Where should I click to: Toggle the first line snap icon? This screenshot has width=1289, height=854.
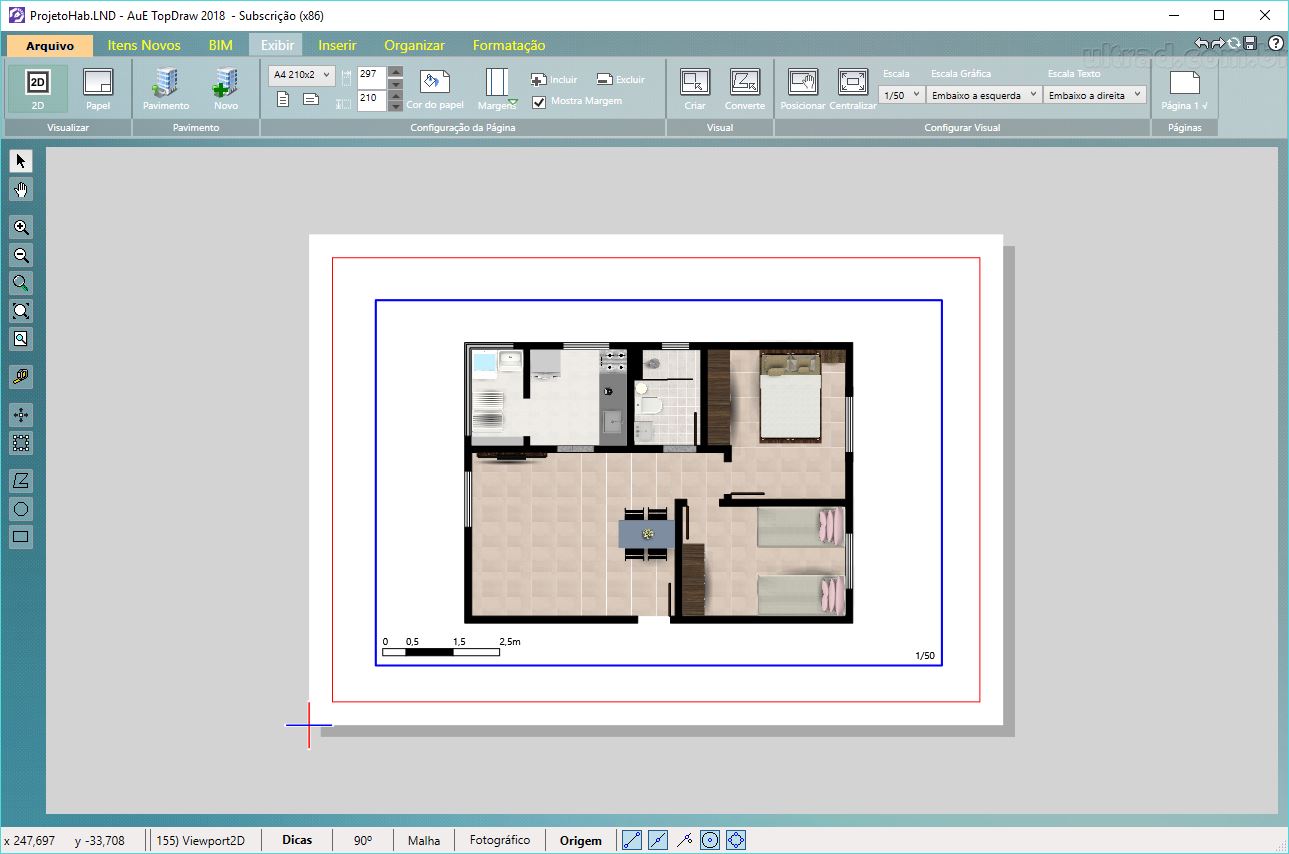coord(632,841)
